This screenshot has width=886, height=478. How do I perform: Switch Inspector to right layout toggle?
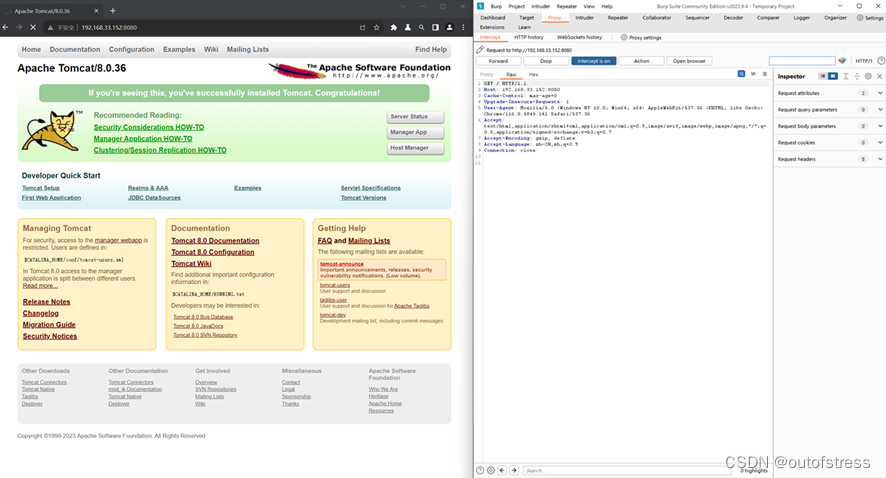pos(833,76)
